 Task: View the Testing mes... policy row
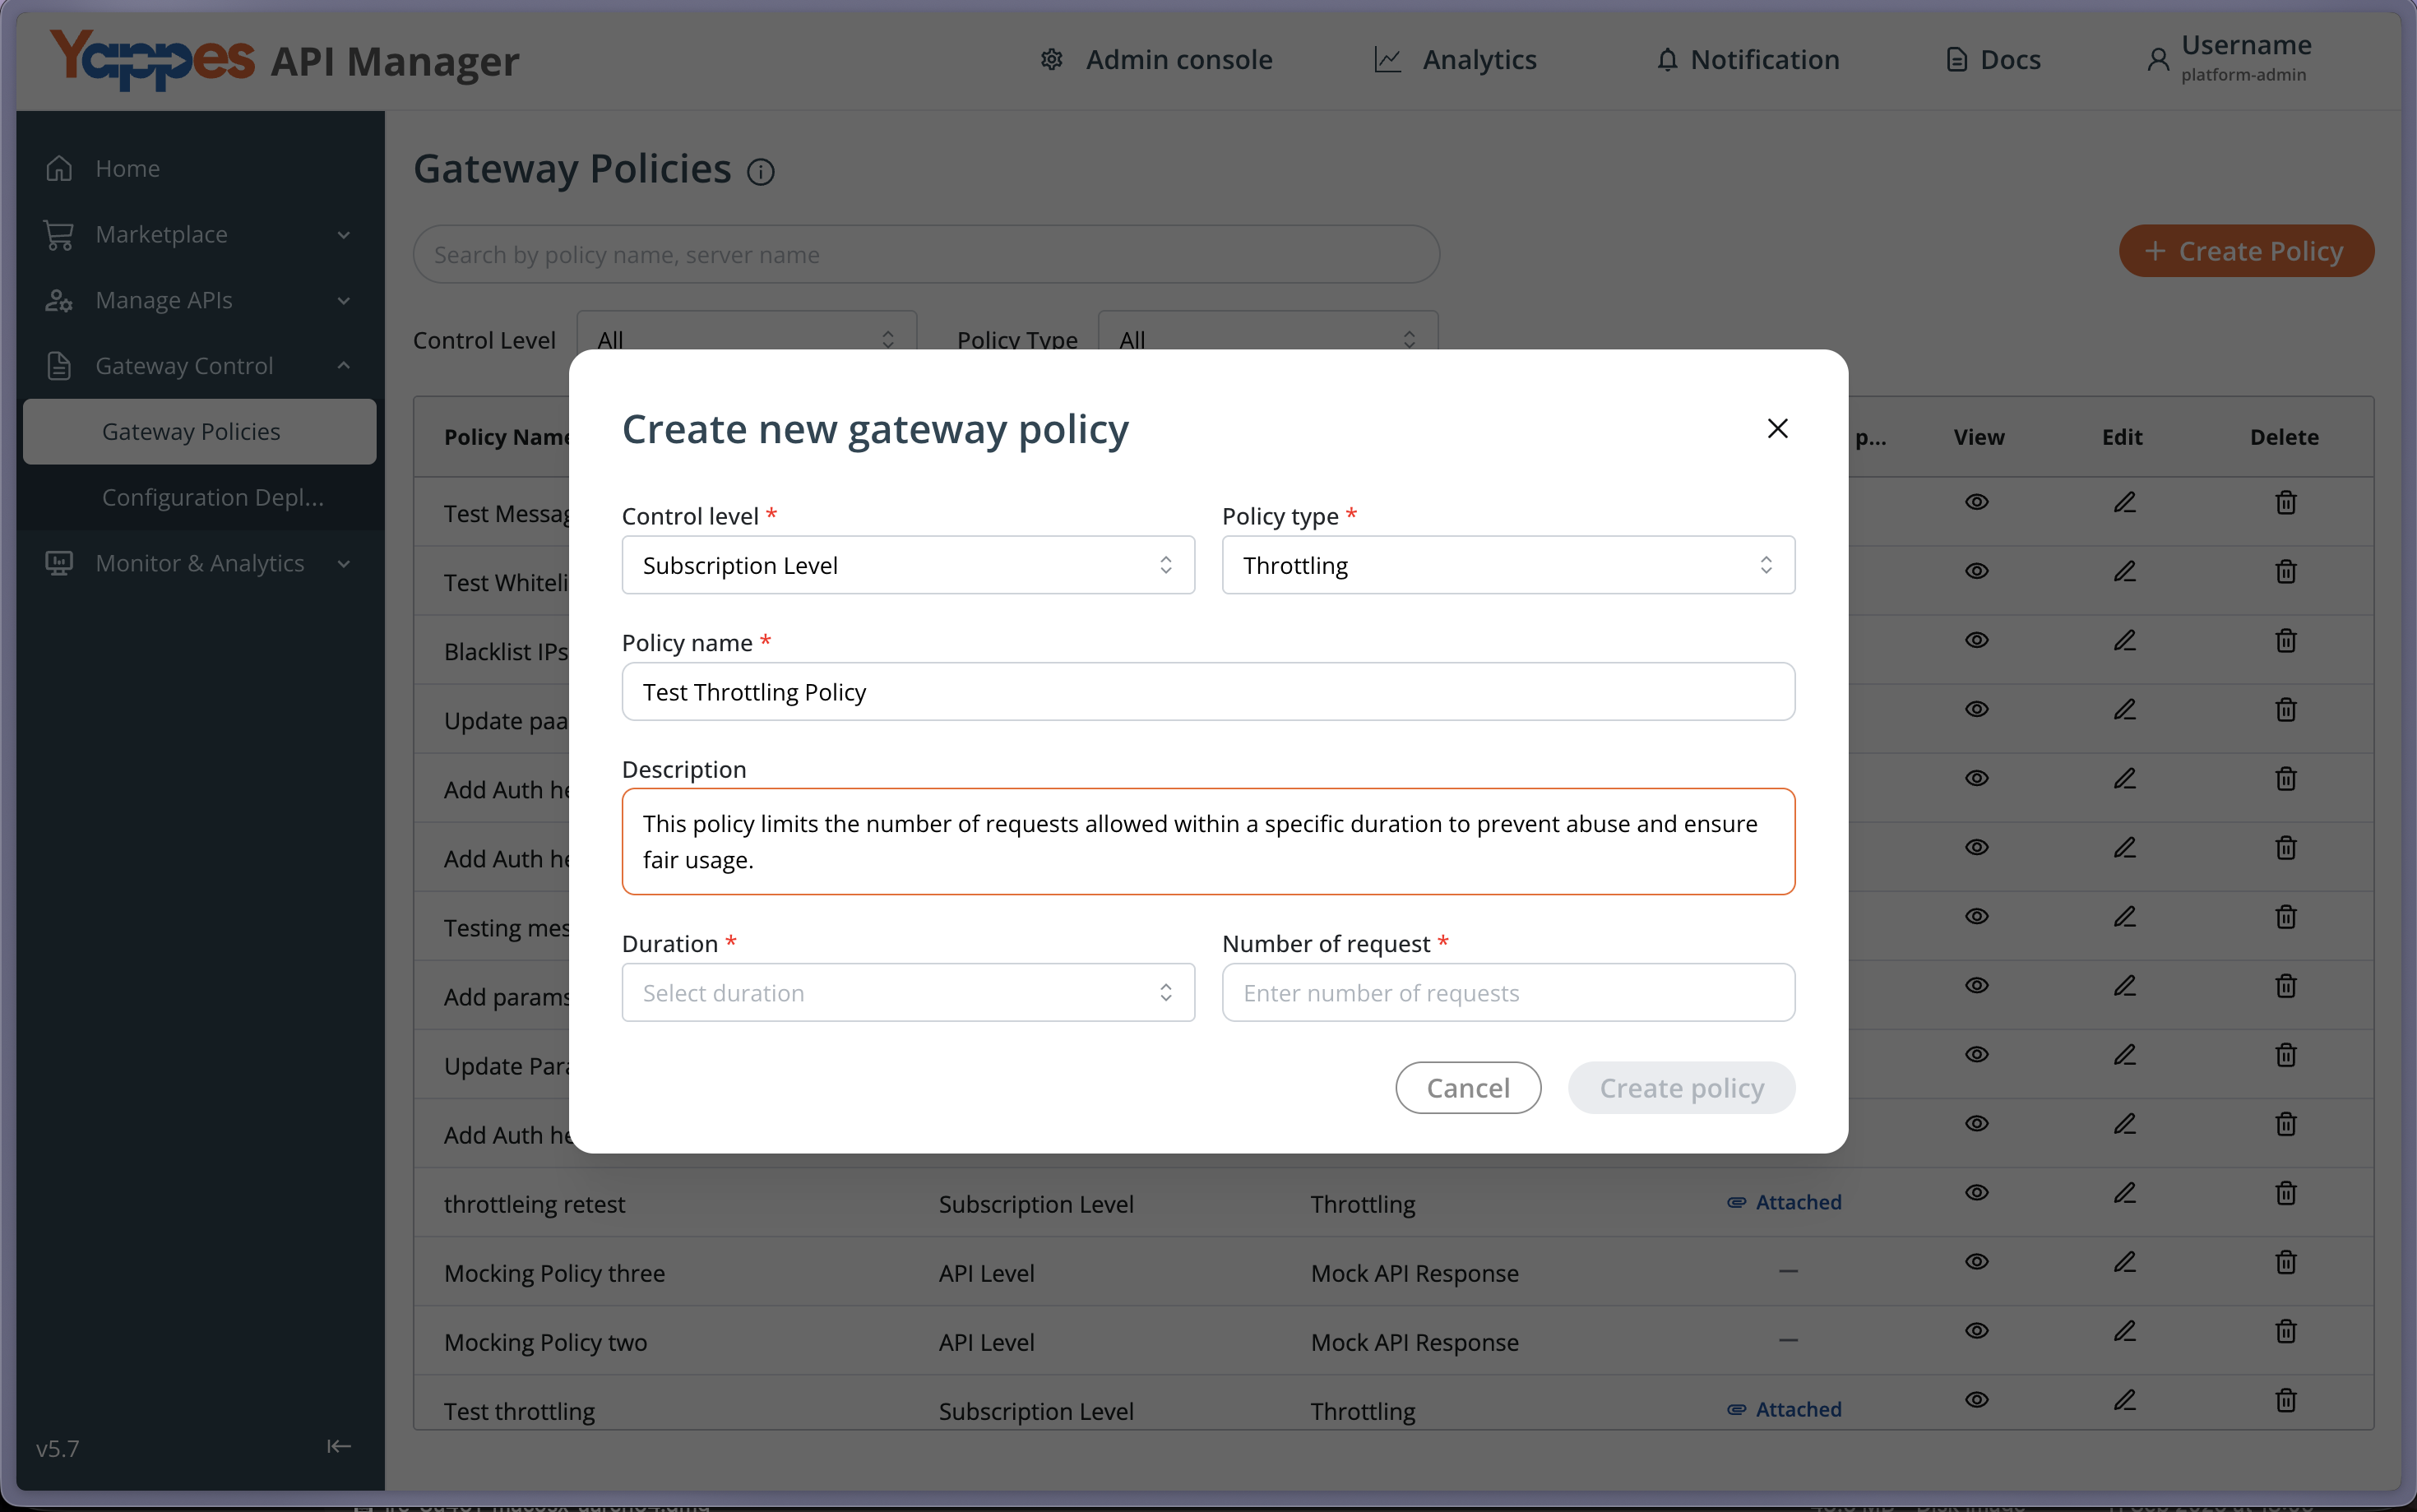click(x=1976, y=915)
